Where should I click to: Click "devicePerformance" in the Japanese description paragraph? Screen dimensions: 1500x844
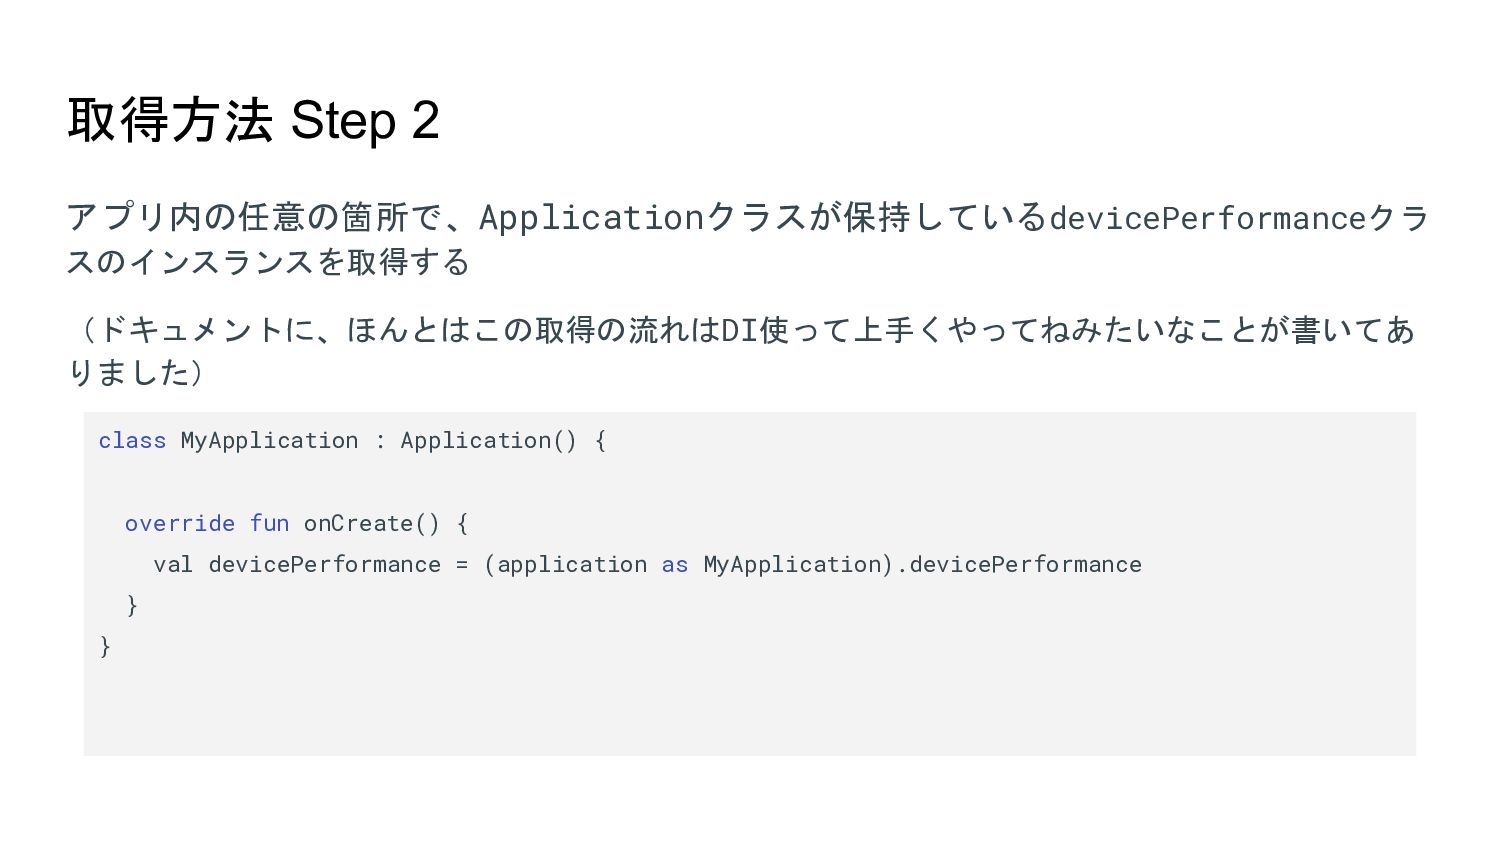pyautogui.click(x=1207, y=218)
